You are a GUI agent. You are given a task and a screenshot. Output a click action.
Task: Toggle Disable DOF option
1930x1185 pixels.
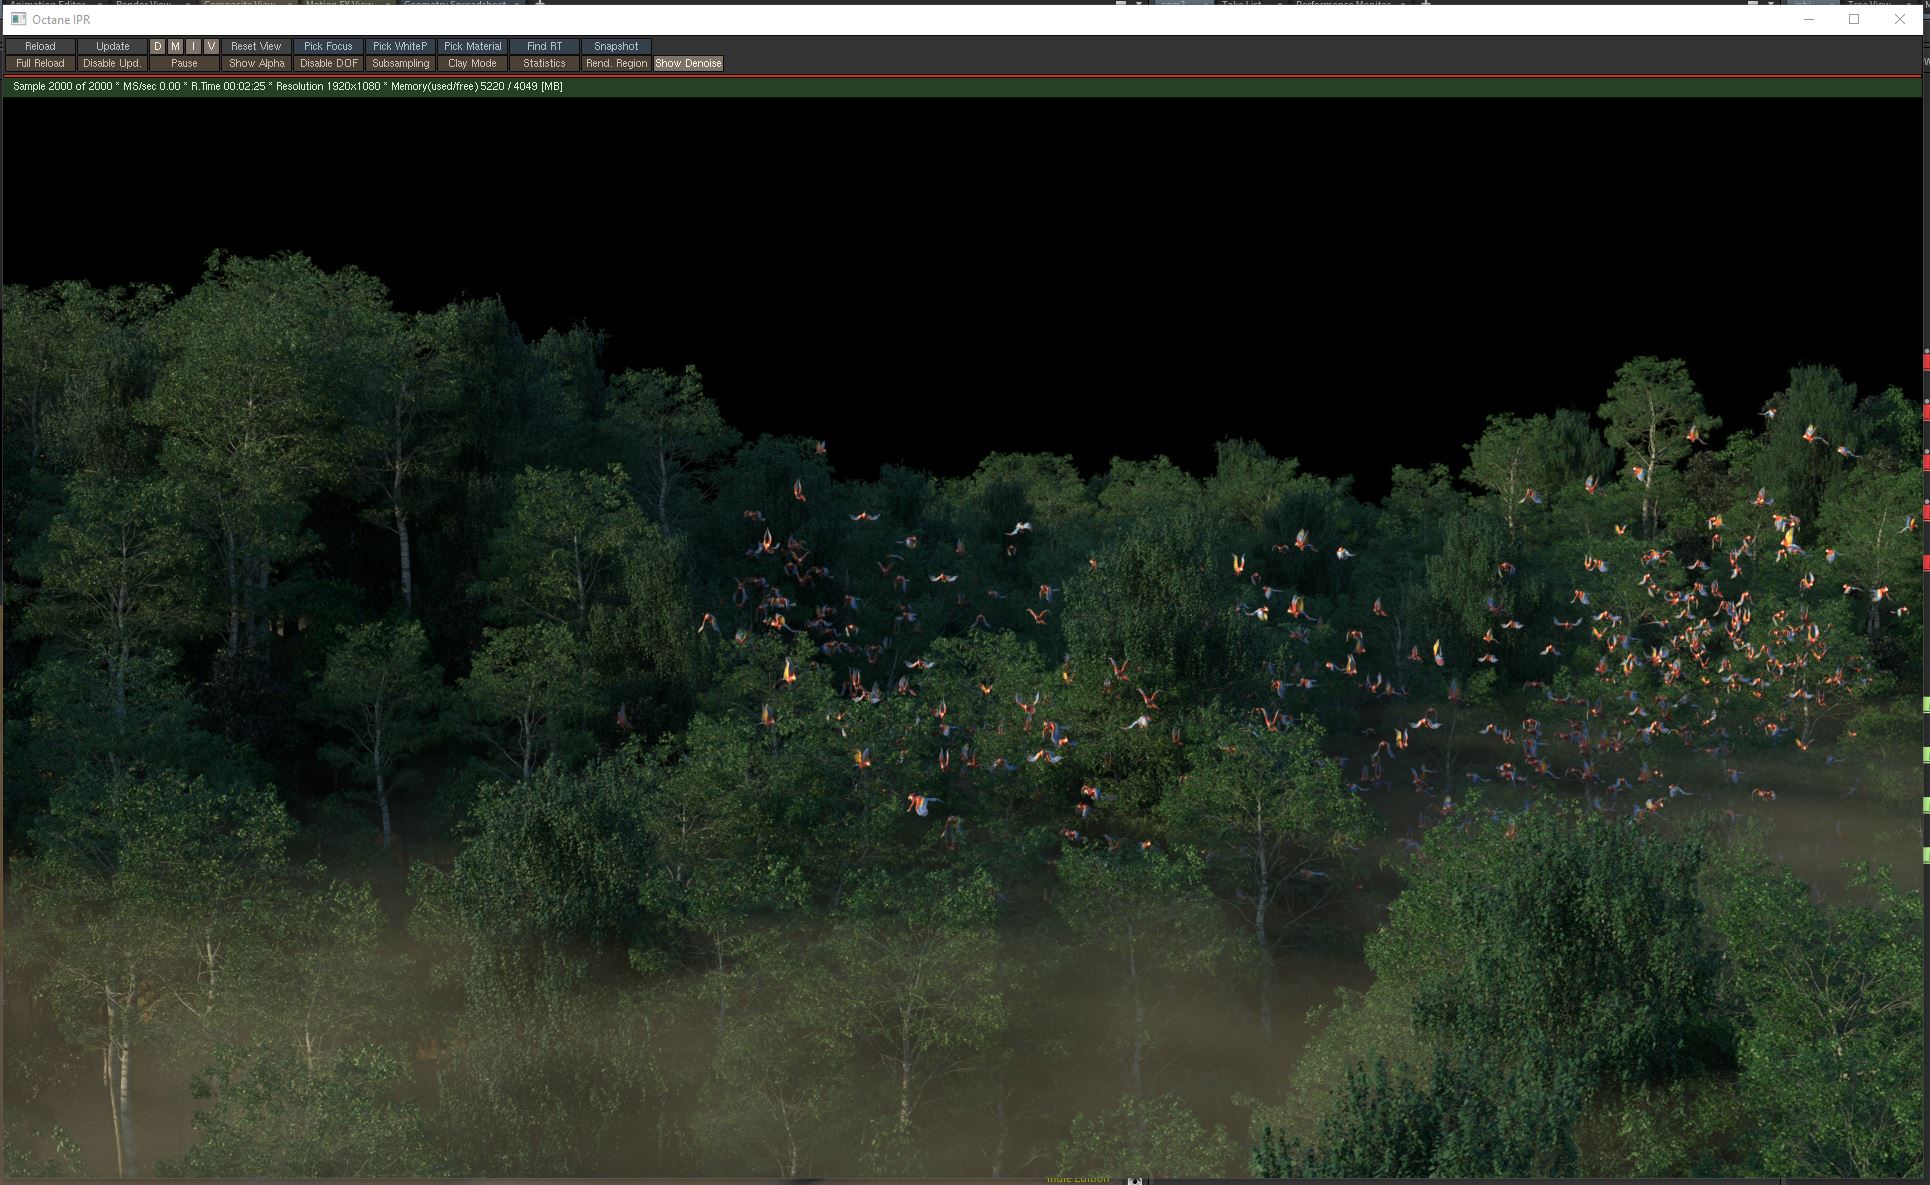coord(328,63)
